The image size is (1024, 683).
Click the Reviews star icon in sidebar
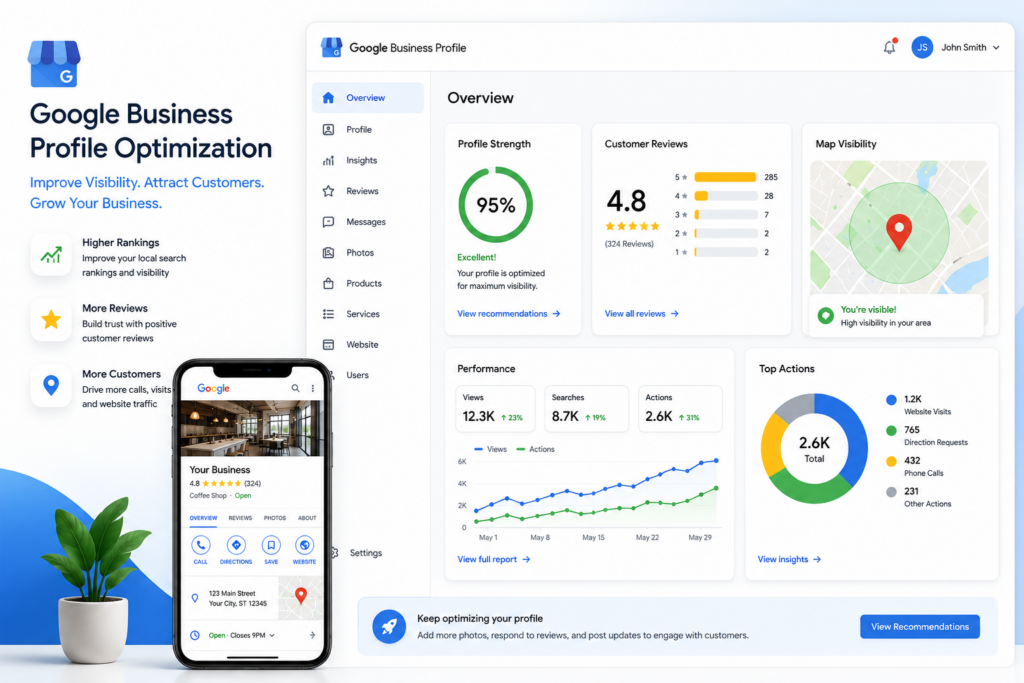328,191
